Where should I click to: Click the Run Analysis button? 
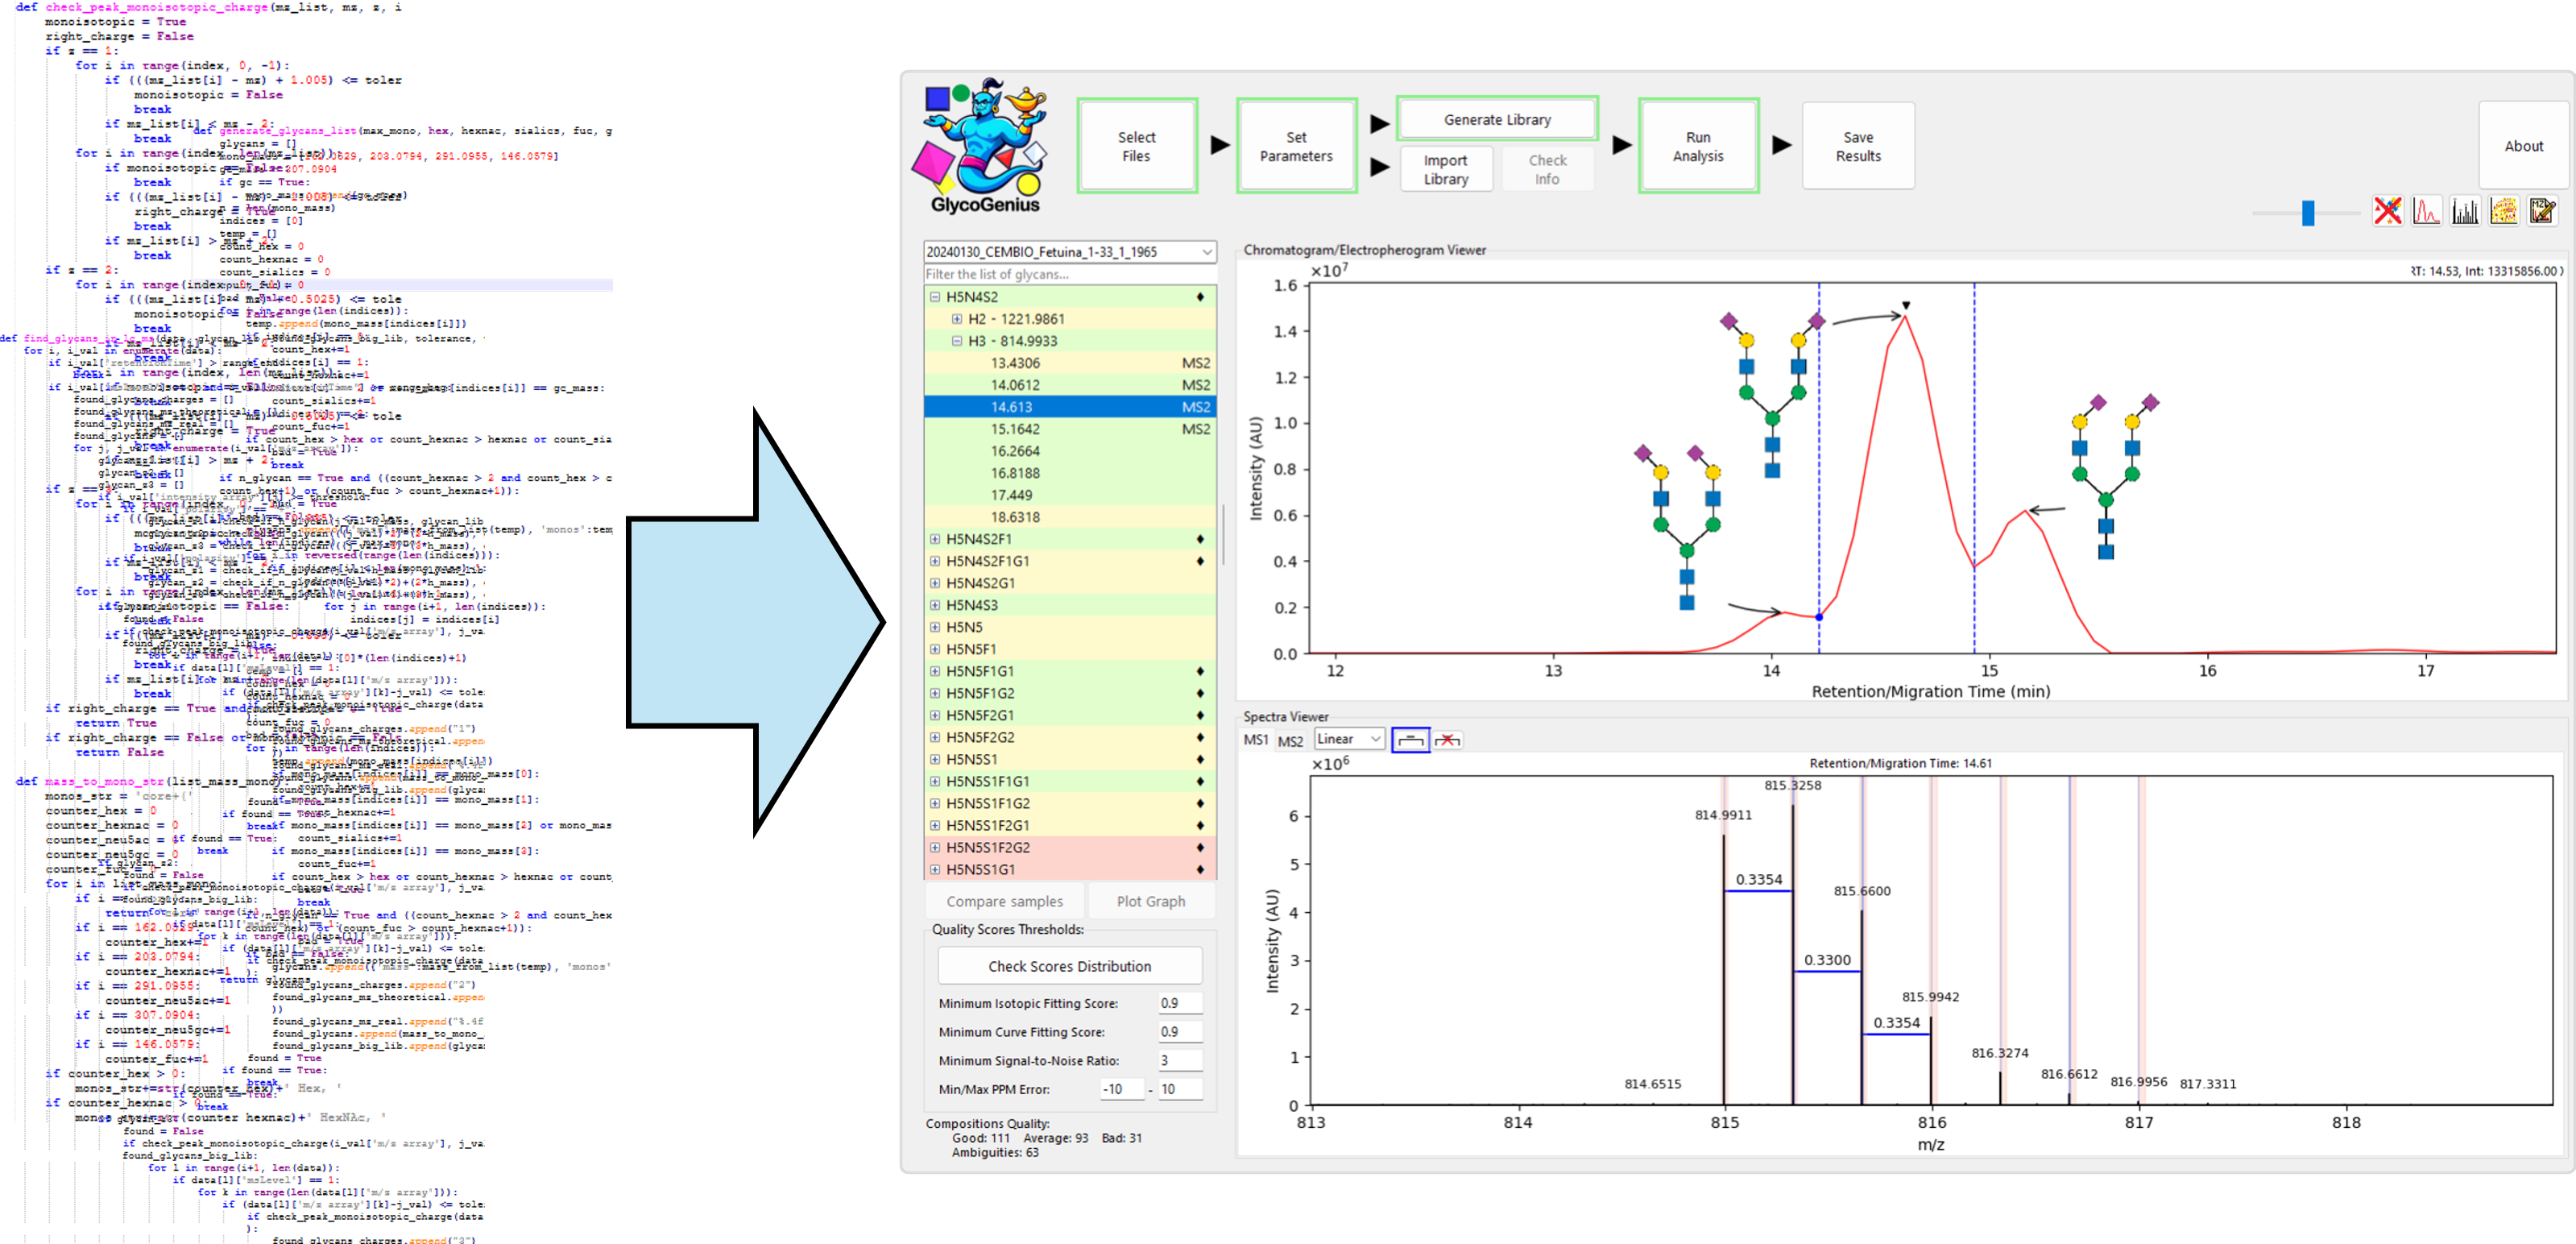pyautogui.click(x=1698, y=146)
